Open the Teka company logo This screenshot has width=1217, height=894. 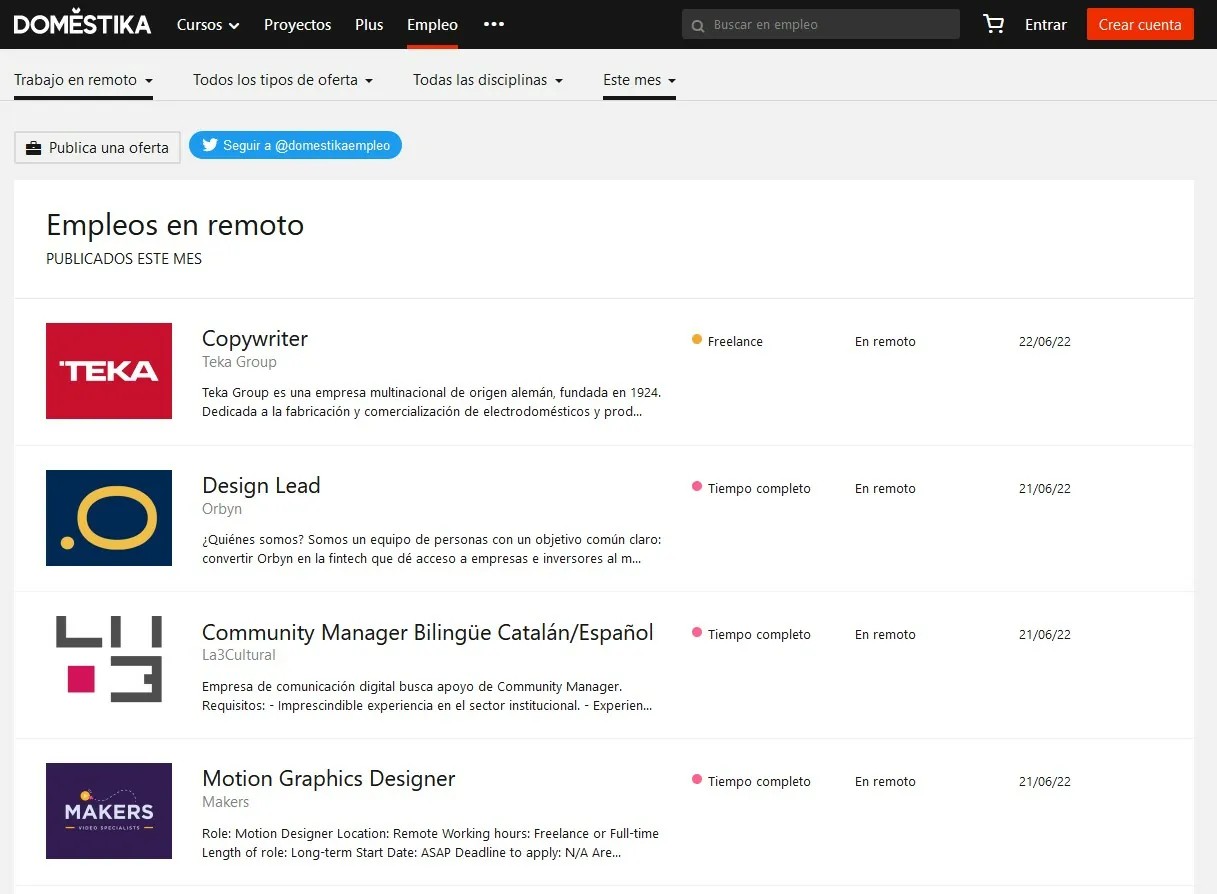[x=109, y=371]
